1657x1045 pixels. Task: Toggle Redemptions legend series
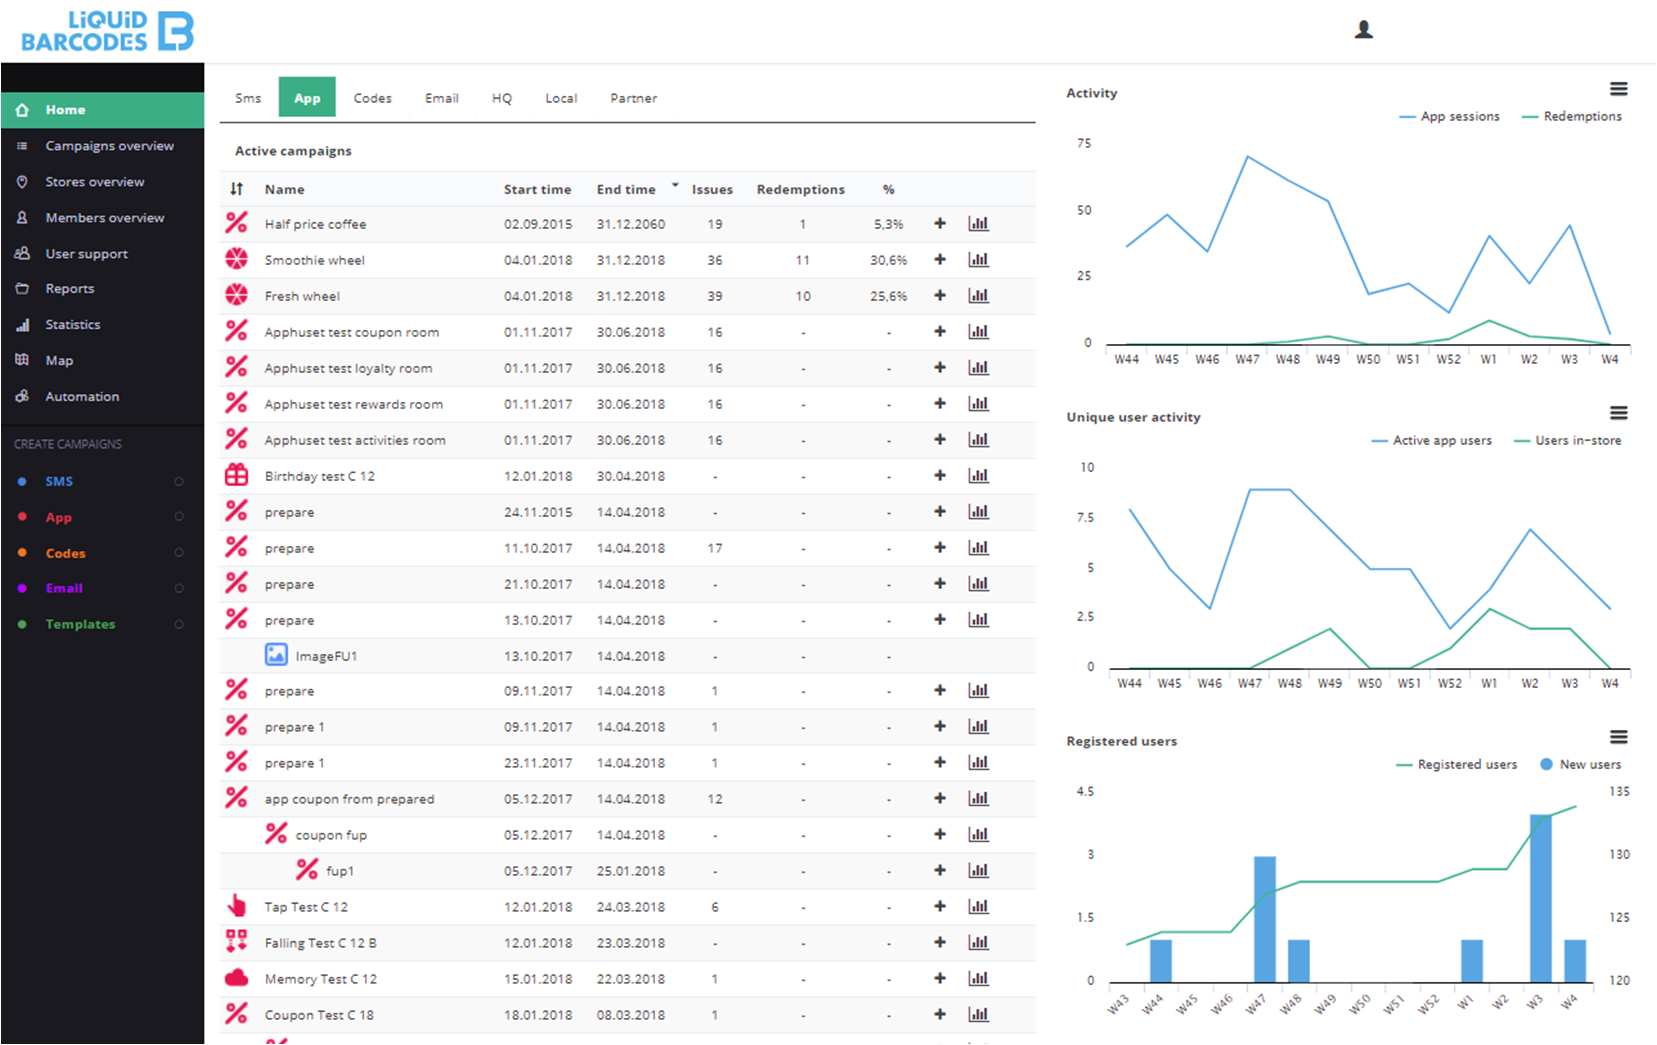click(1572, 117)
